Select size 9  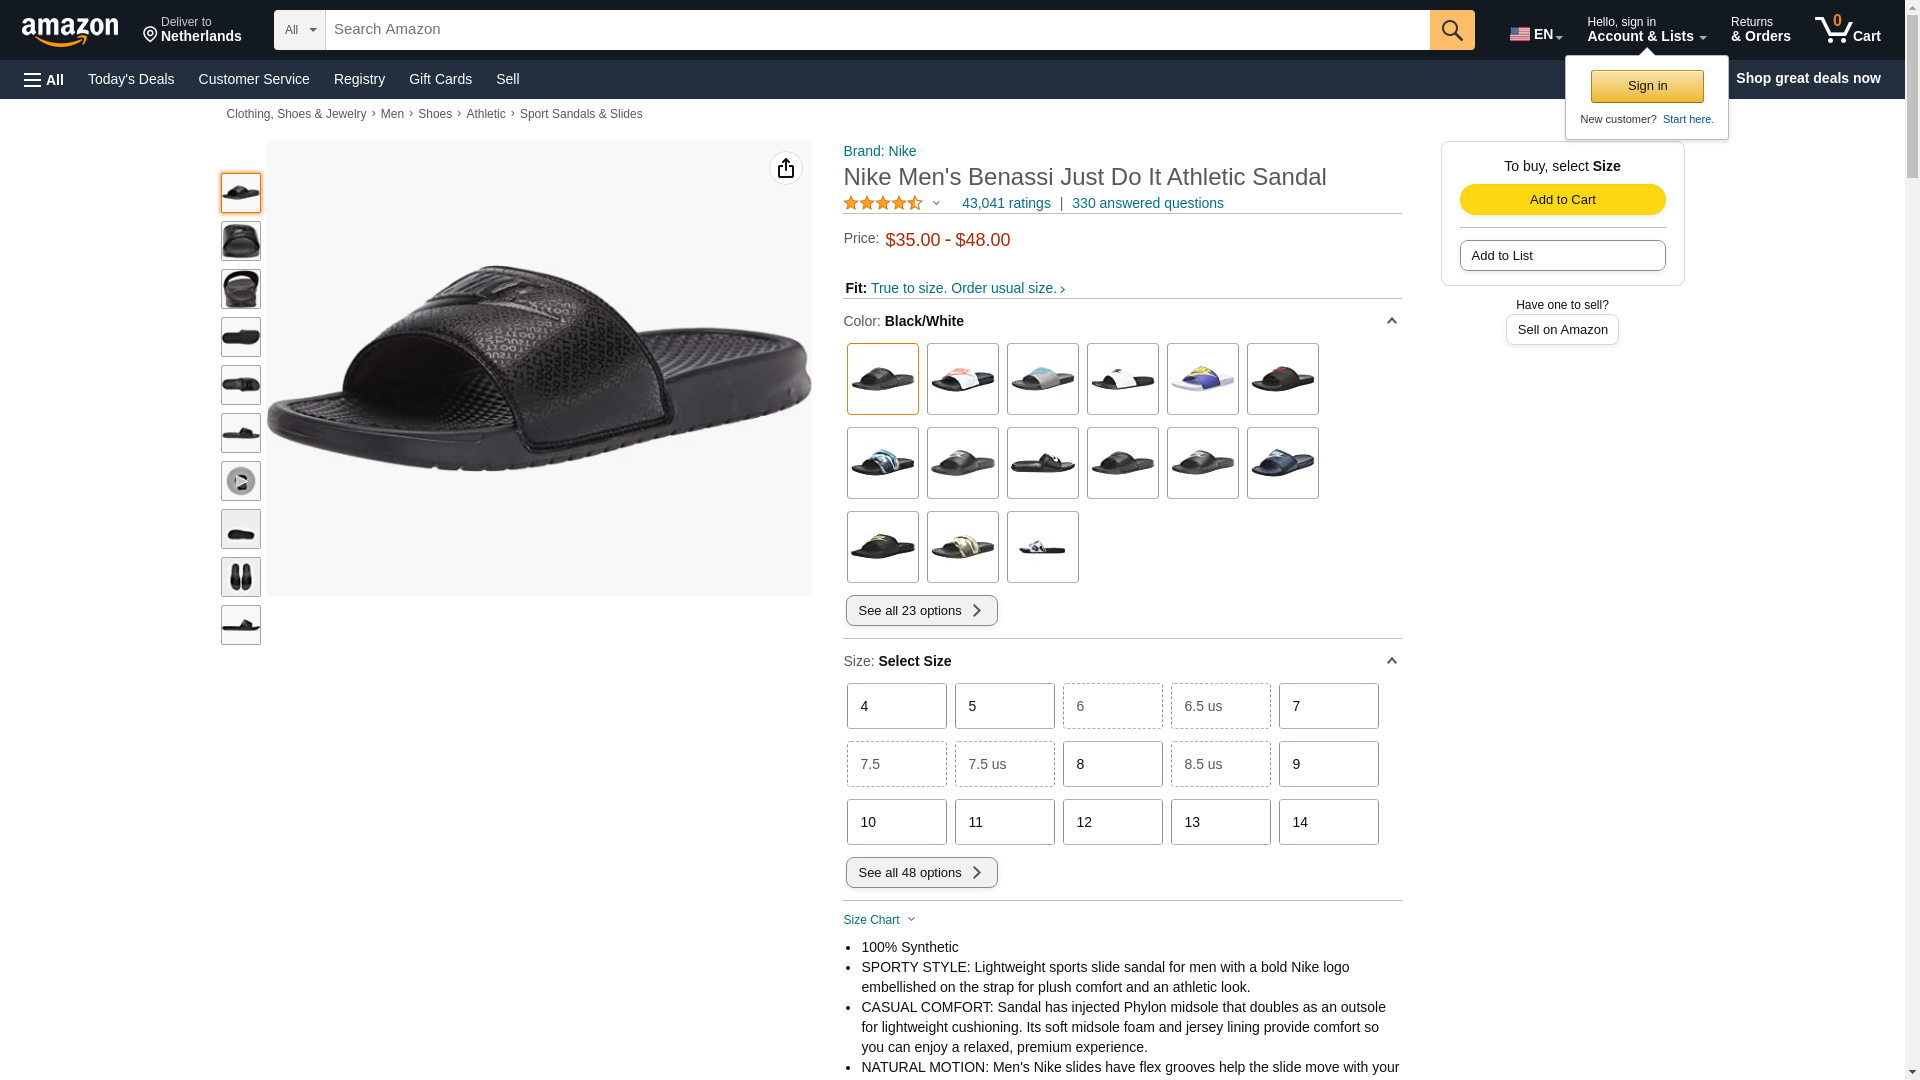1327,764
